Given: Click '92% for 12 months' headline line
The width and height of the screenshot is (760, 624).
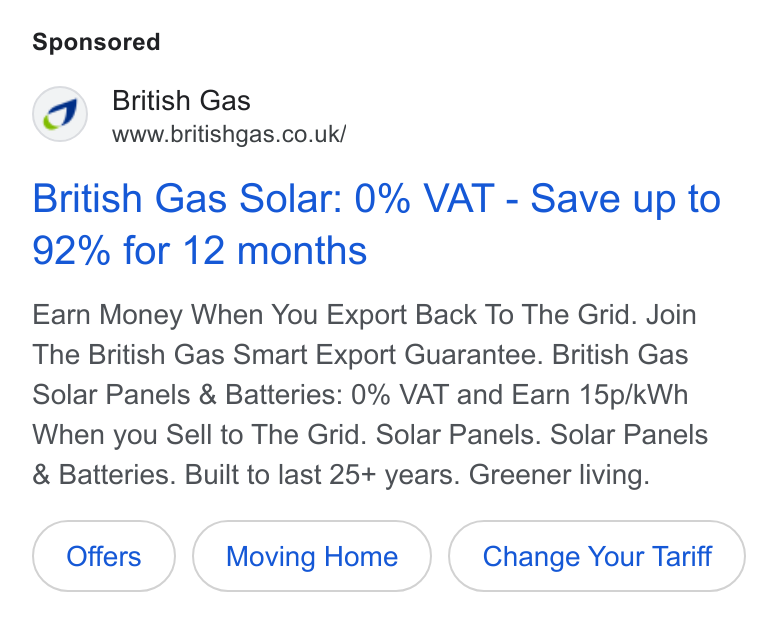Looking at the screenshot, I should (x=200, y=251).
